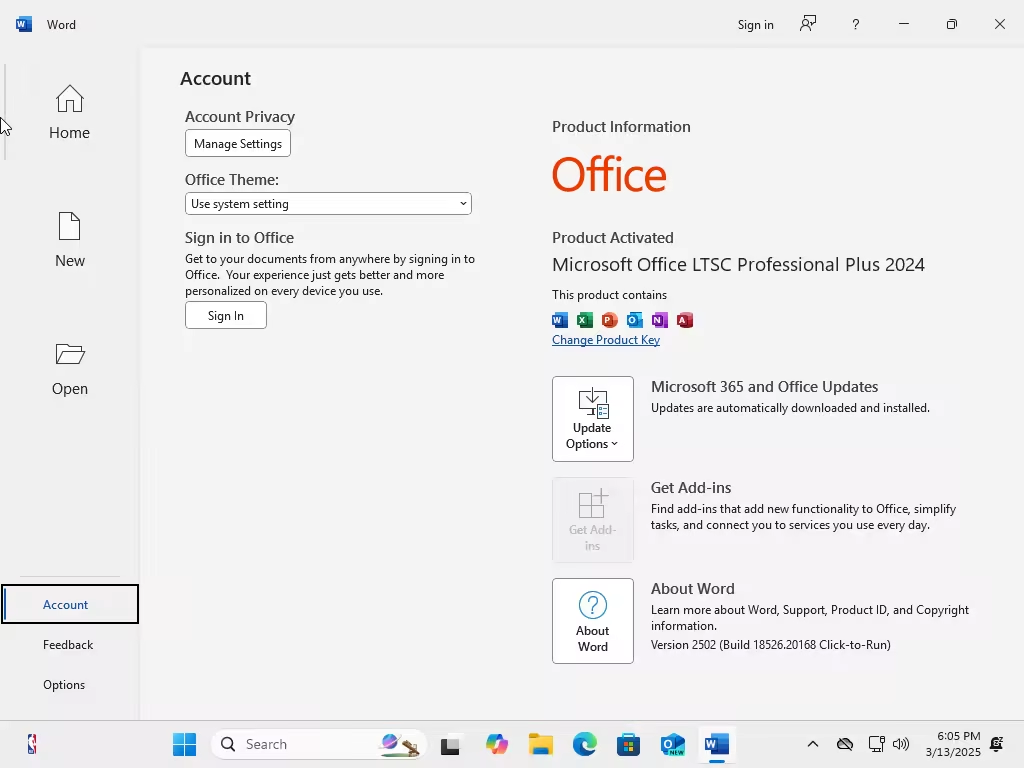Click the Excel icon under This product contains
This screenshot has width=1024, height=768.
click(x=584, y=320)
